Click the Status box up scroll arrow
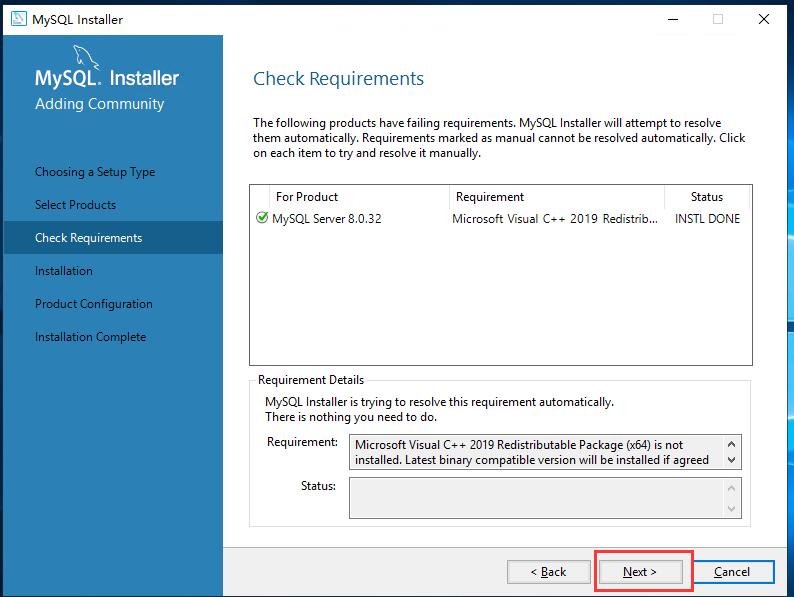Screen dimensions: 794x597 [x=731, y=488]
